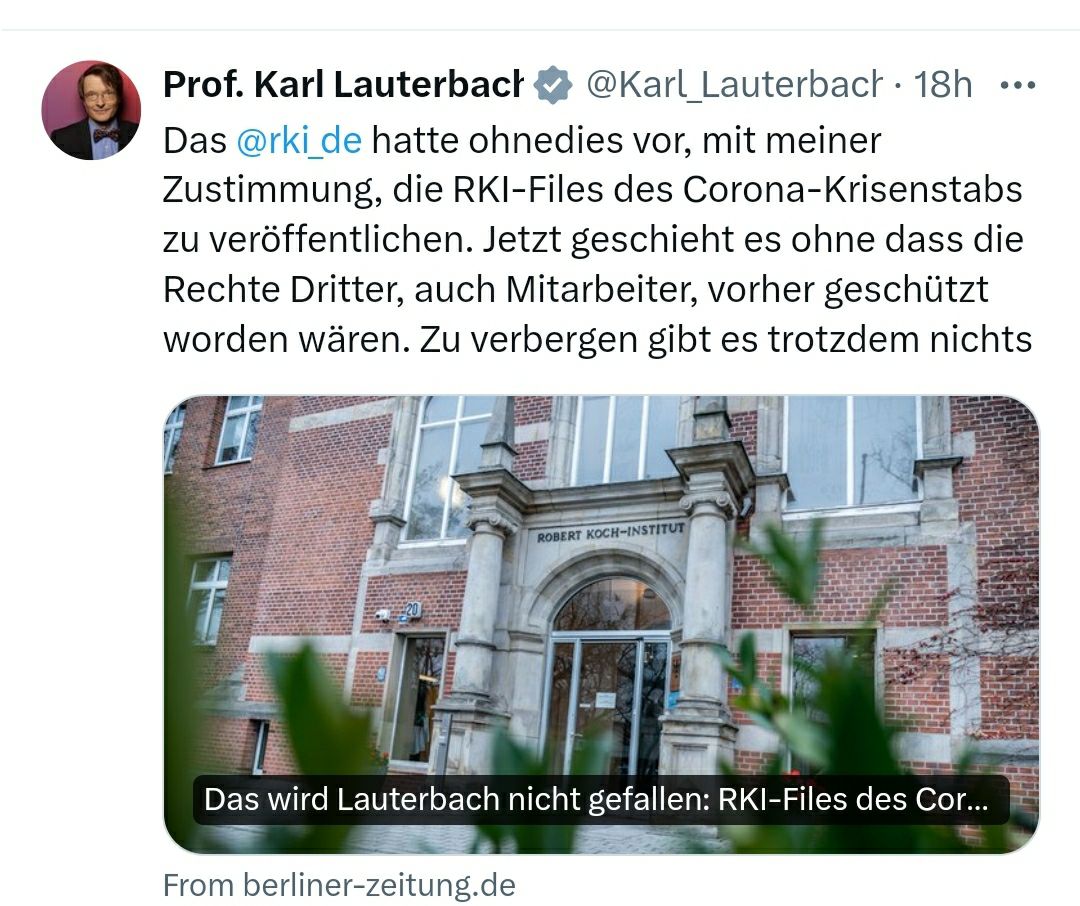1080x906 pixels.
Task: Click the blue verified badge
Action: 554,85
